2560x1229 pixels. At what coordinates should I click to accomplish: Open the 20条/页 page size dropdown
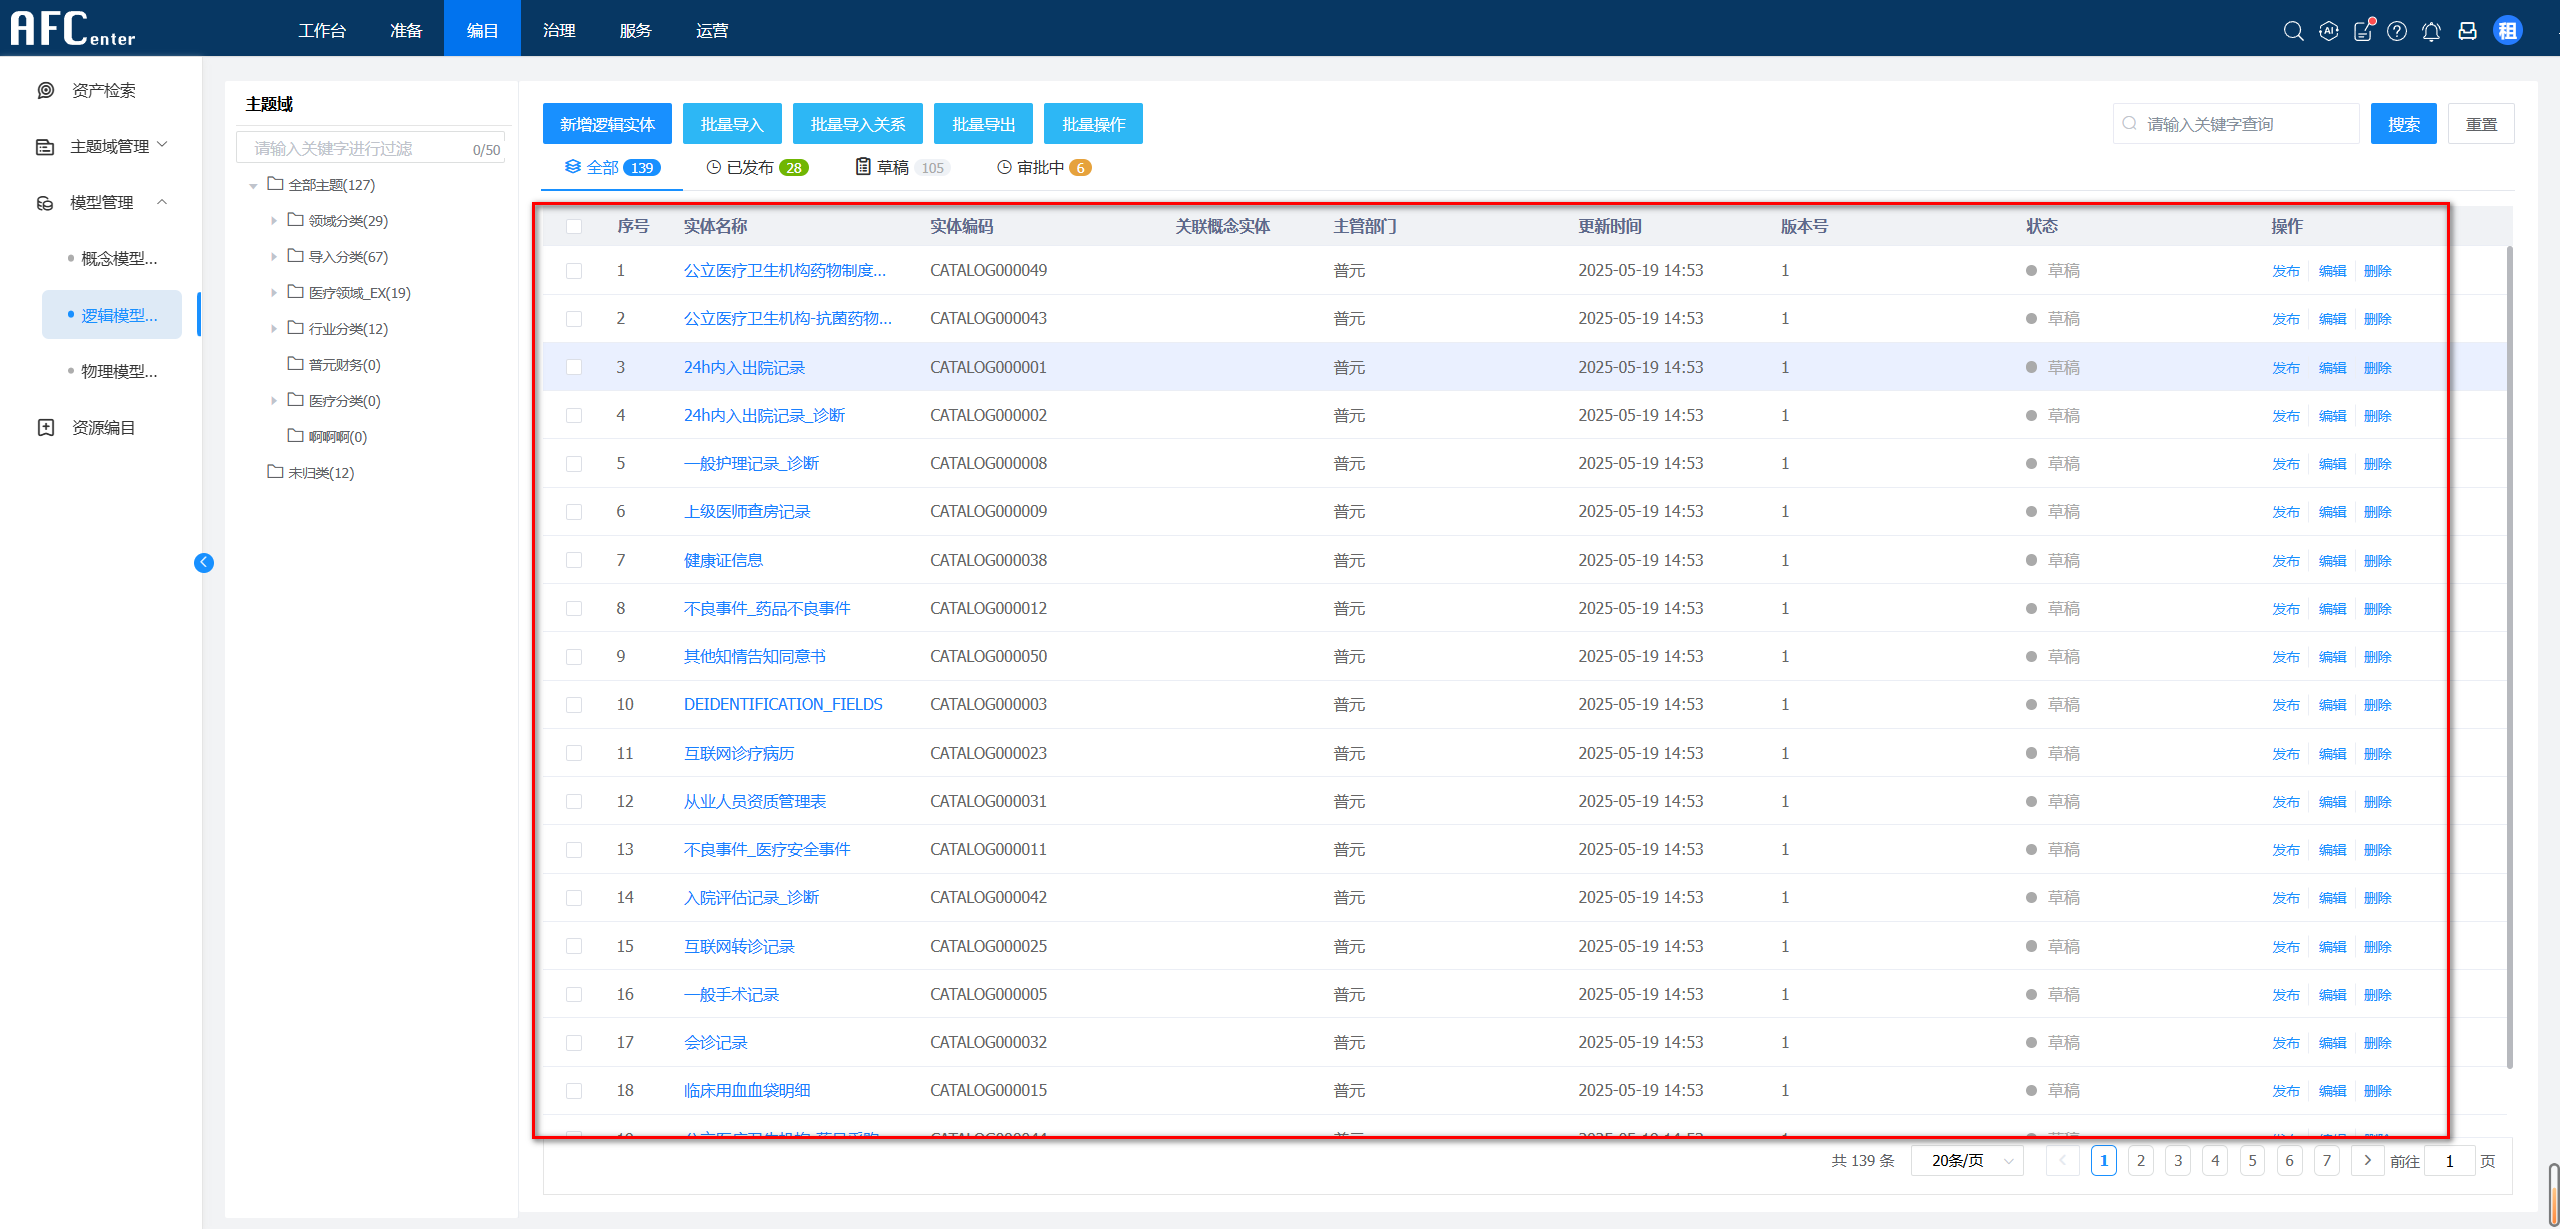1966,1160
